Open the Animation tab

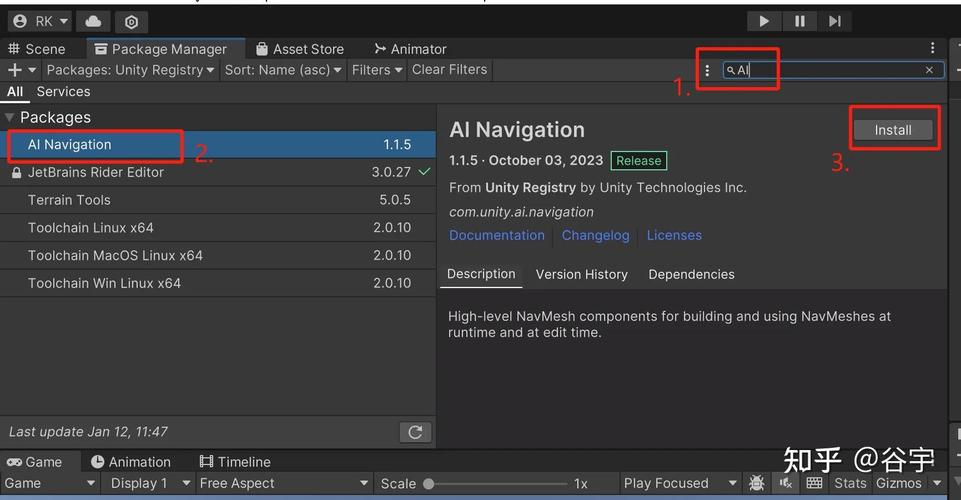point(131,462)
